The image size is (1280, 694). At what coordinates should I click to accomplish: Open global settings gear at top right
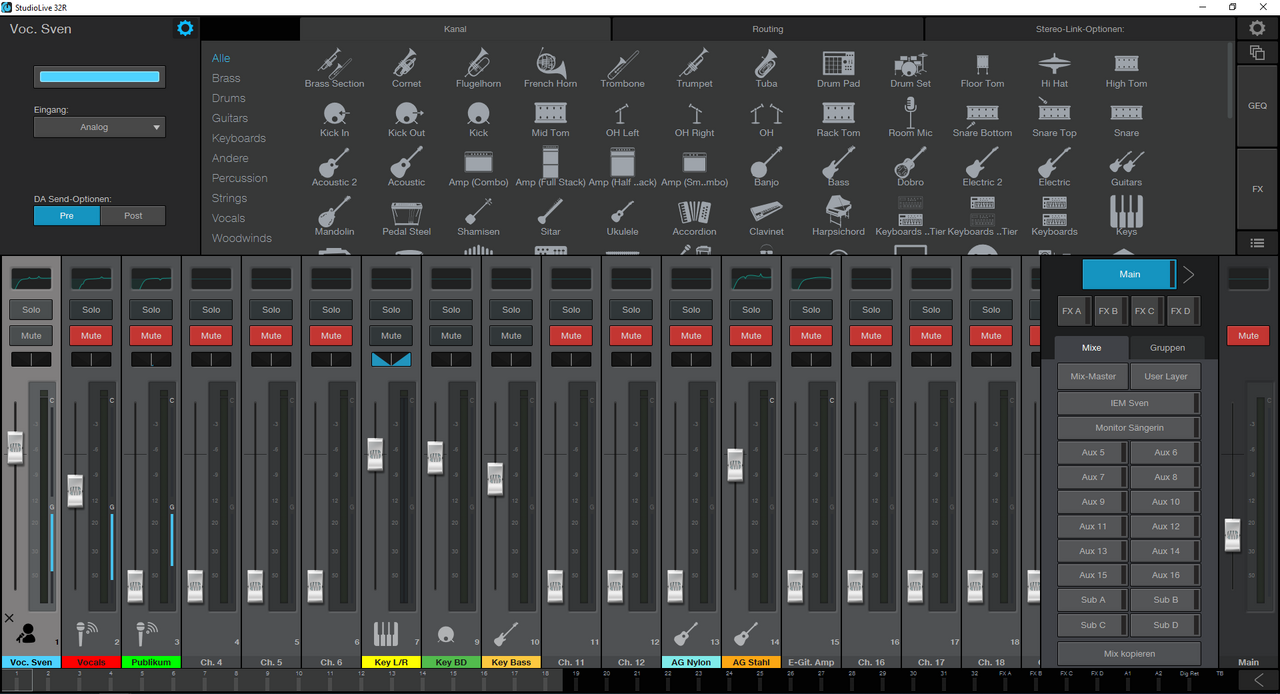coord(1258,28)
